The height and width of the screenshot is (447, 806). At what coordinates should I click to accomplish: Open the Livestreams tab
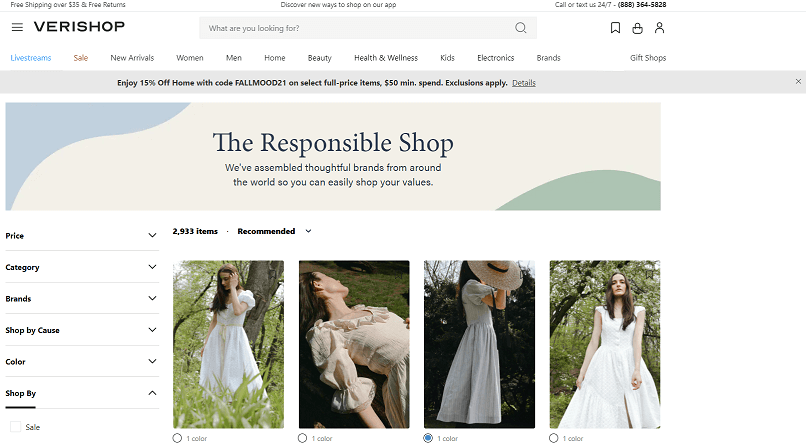[31, 58]
